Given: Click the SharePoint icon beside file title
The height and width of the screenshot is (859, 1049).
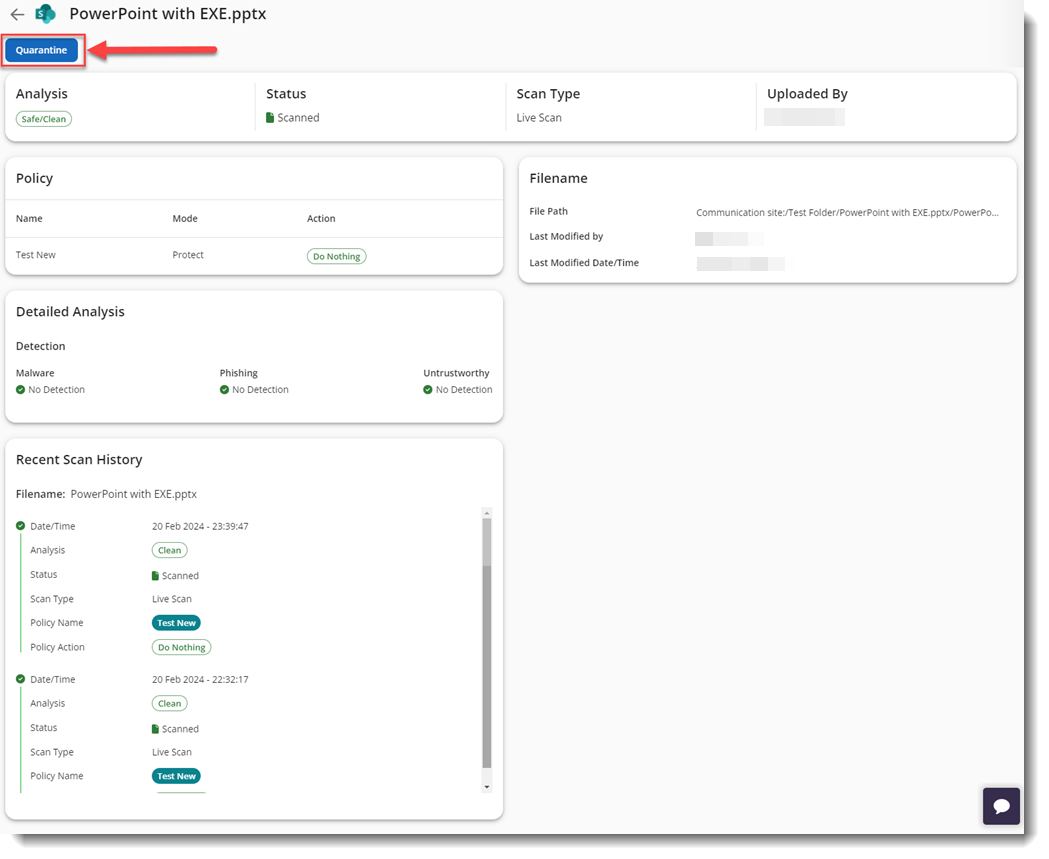Looking at the screenshot, I should coord(45,14).
